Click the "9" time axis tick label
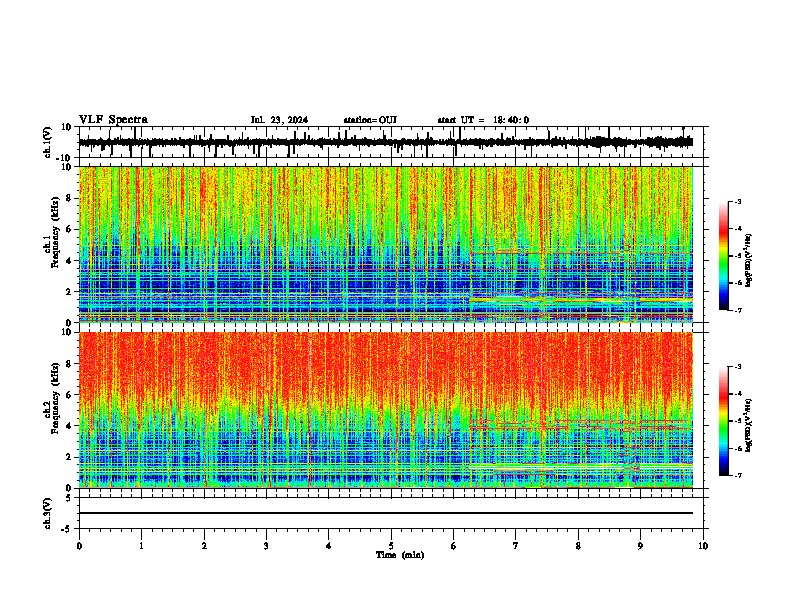Image resolution: width=792 pixels, height=612 pixels. (x=640, y=546)
